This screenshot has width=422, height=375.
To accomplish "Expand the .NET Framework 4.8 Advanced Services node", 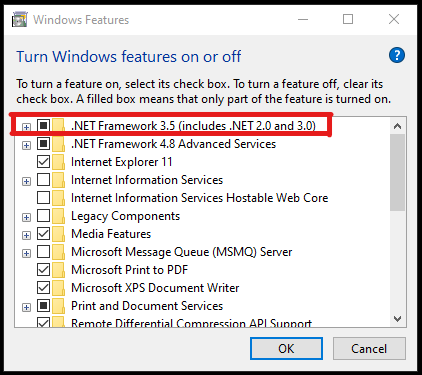I will pos(26,145).
